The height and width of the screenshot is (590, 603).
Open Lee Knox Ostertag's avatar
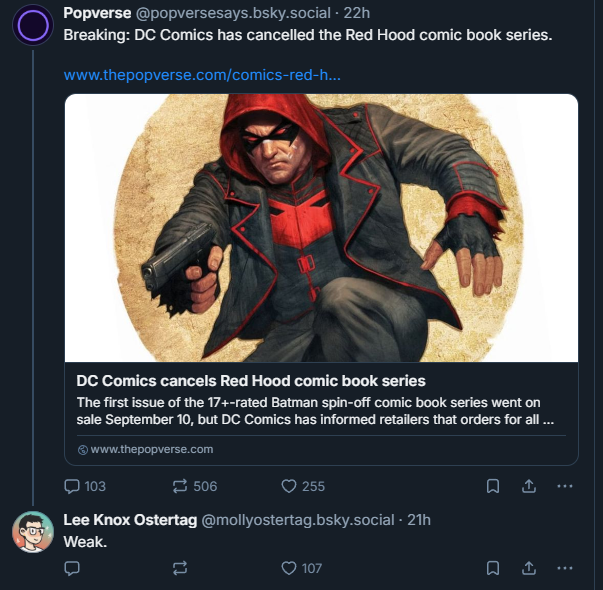(x=33, y=531)
